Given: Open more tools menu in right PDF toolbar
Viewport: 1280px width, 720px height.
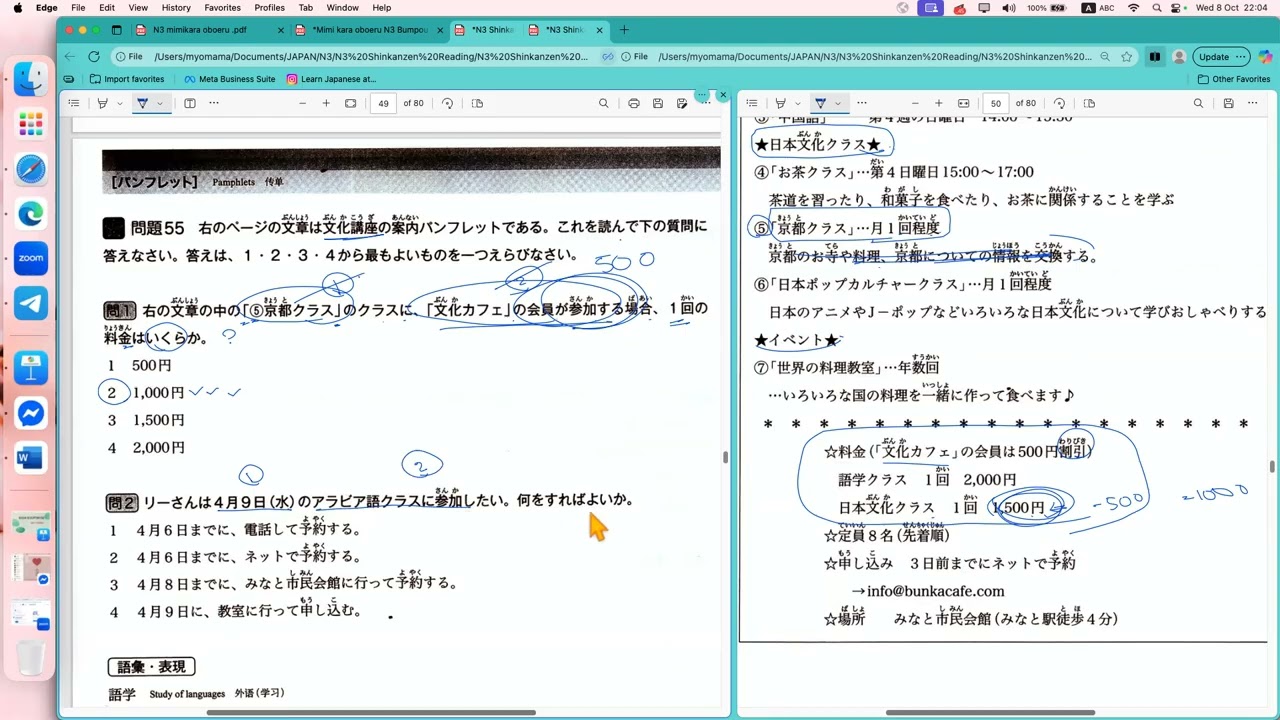Looking at the screenshot, I should pyautogui.click(x=862, y=103).
